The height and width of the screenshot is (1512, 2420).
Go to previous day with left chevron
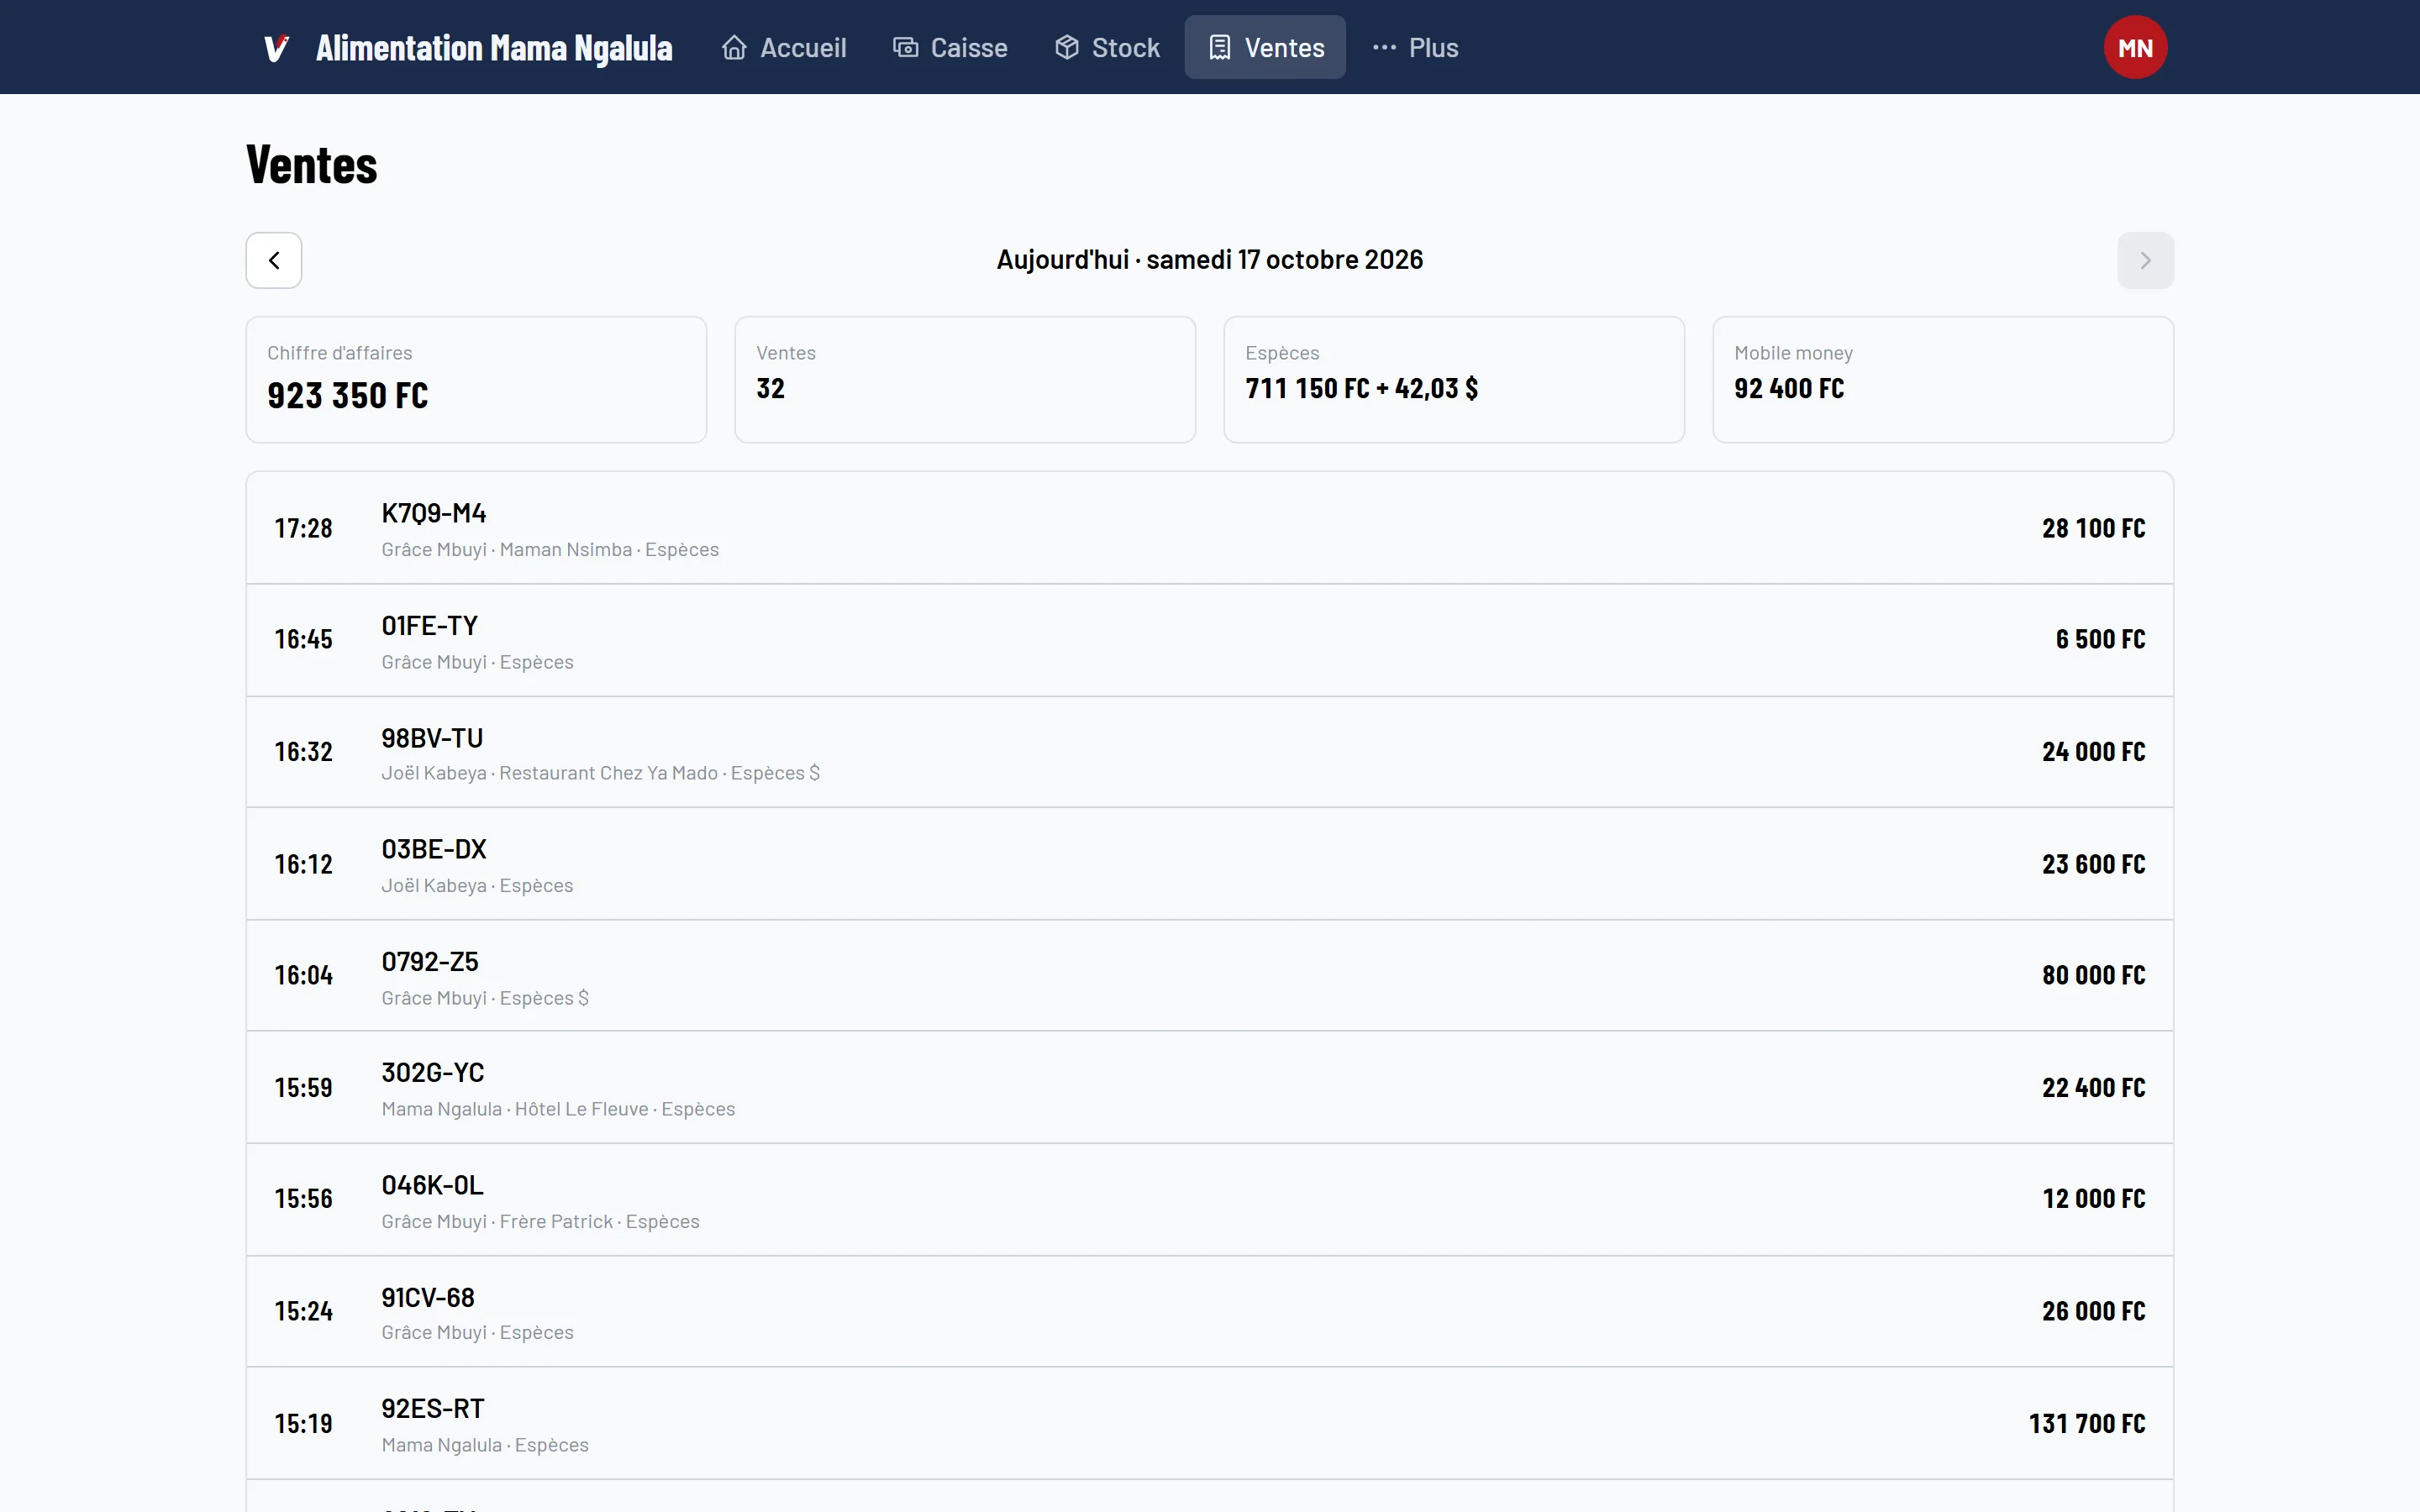pyautogui.click(x=274, y=260)
